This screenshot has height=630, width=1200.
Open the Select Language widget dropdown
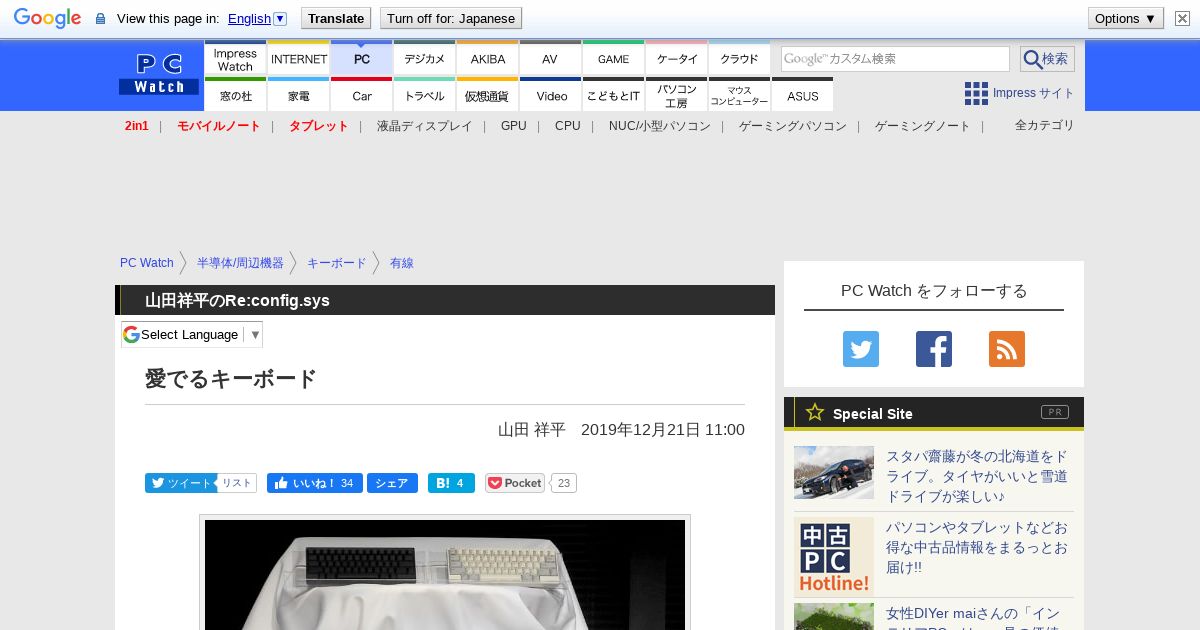[192, 334]
